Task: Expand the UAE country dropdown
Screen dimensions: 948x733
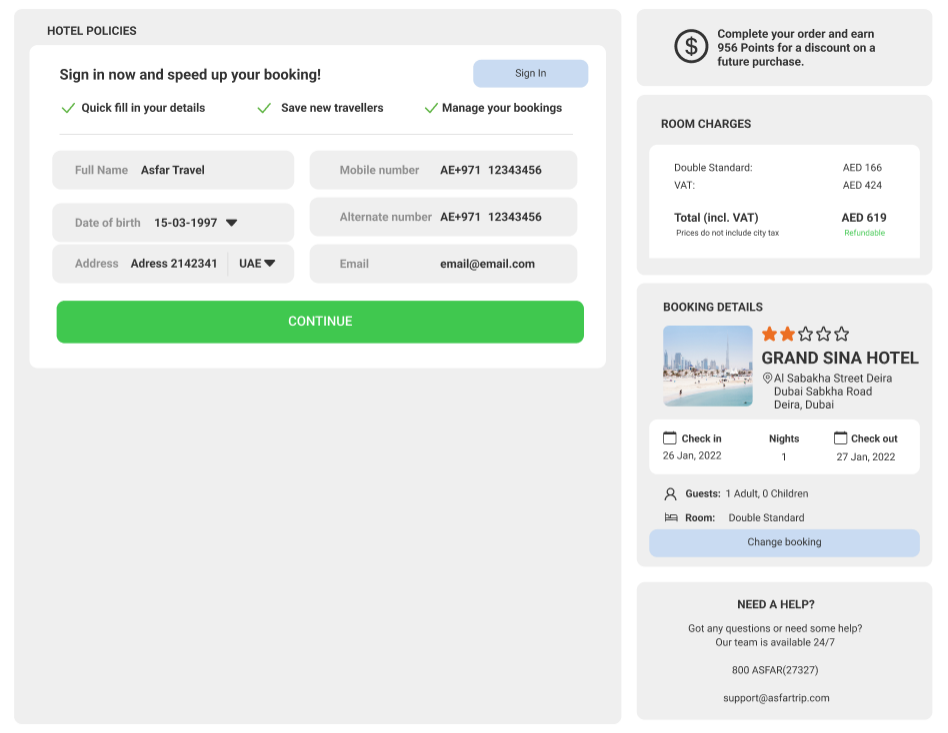Action: tap(269, 264)
